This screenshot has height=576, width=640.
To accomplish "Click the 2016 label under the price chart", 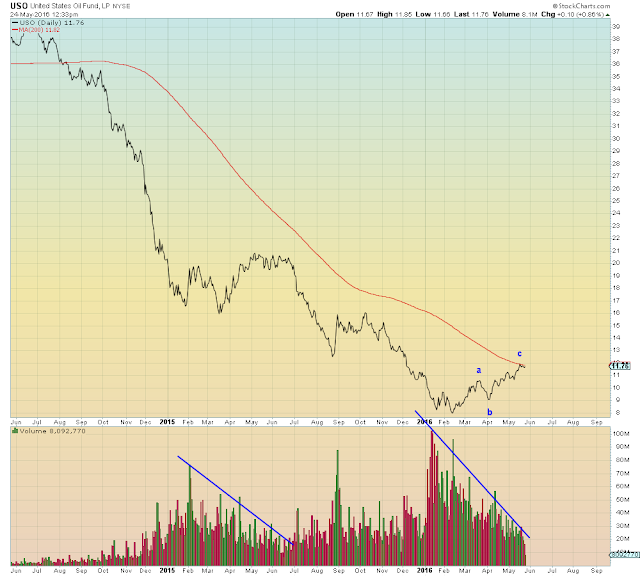I will [424, 422].
